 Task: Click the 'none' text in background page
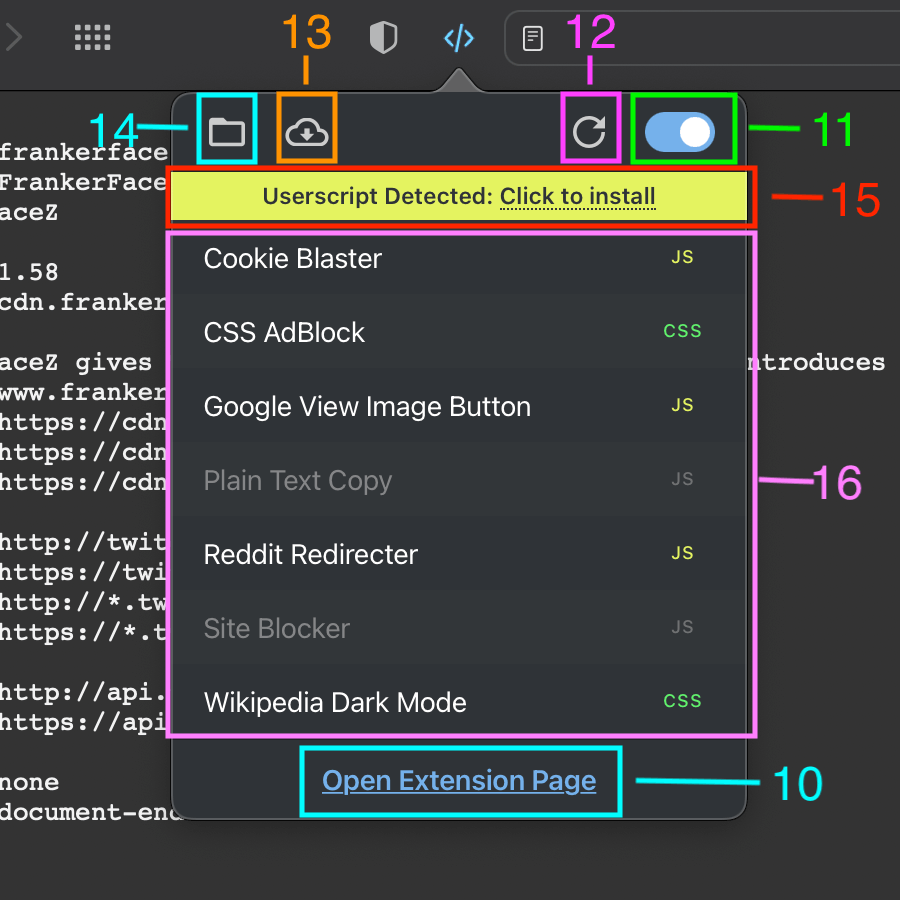click(x=29, y=782)
